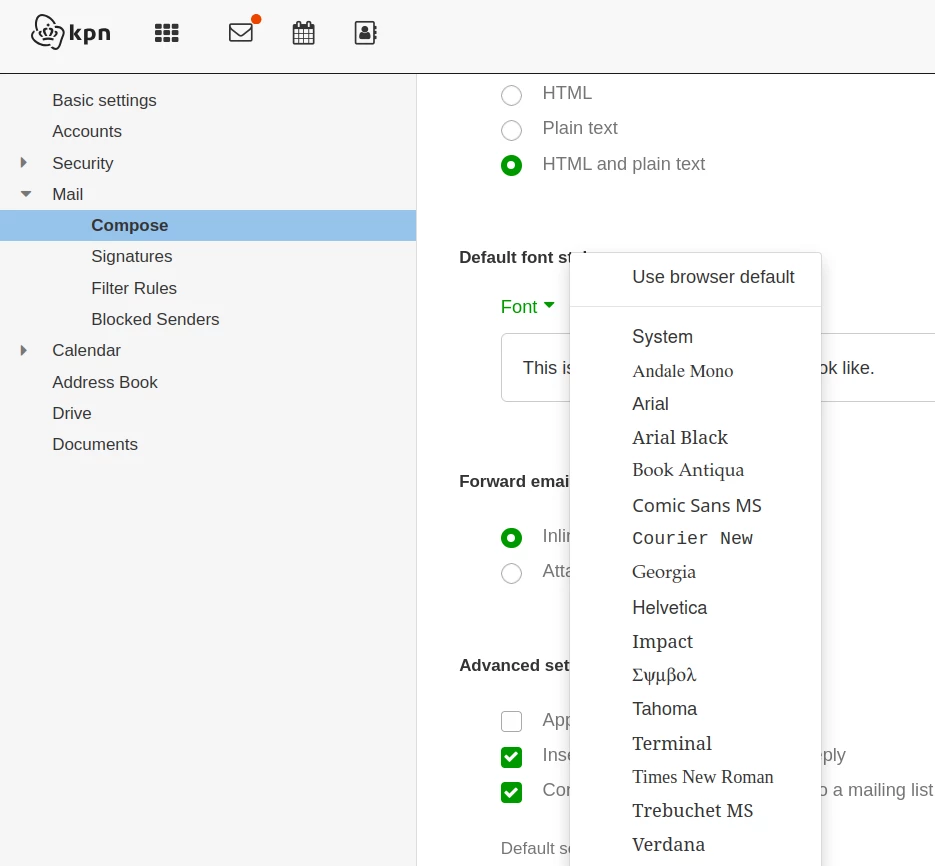935x866 pixels.
Task: Open Accounts settings
Action: 87,131
